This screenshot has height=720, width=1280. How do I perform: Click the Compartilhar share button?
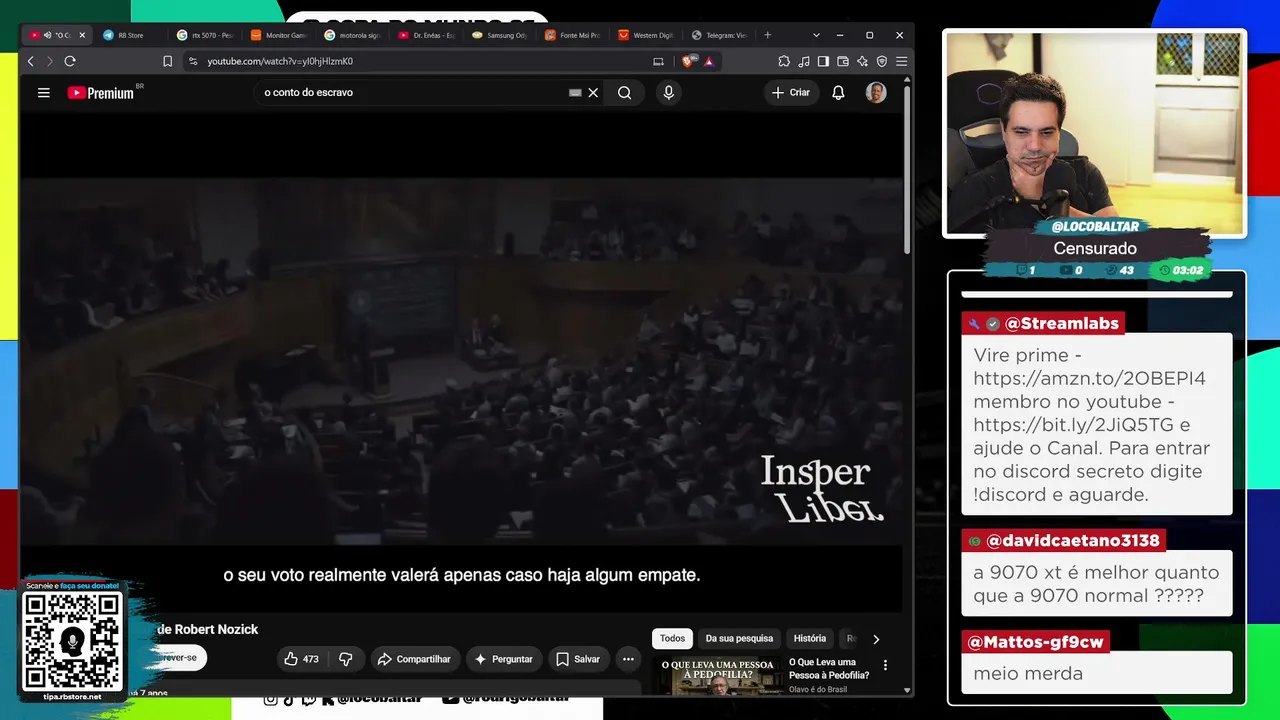coord(415,659)
